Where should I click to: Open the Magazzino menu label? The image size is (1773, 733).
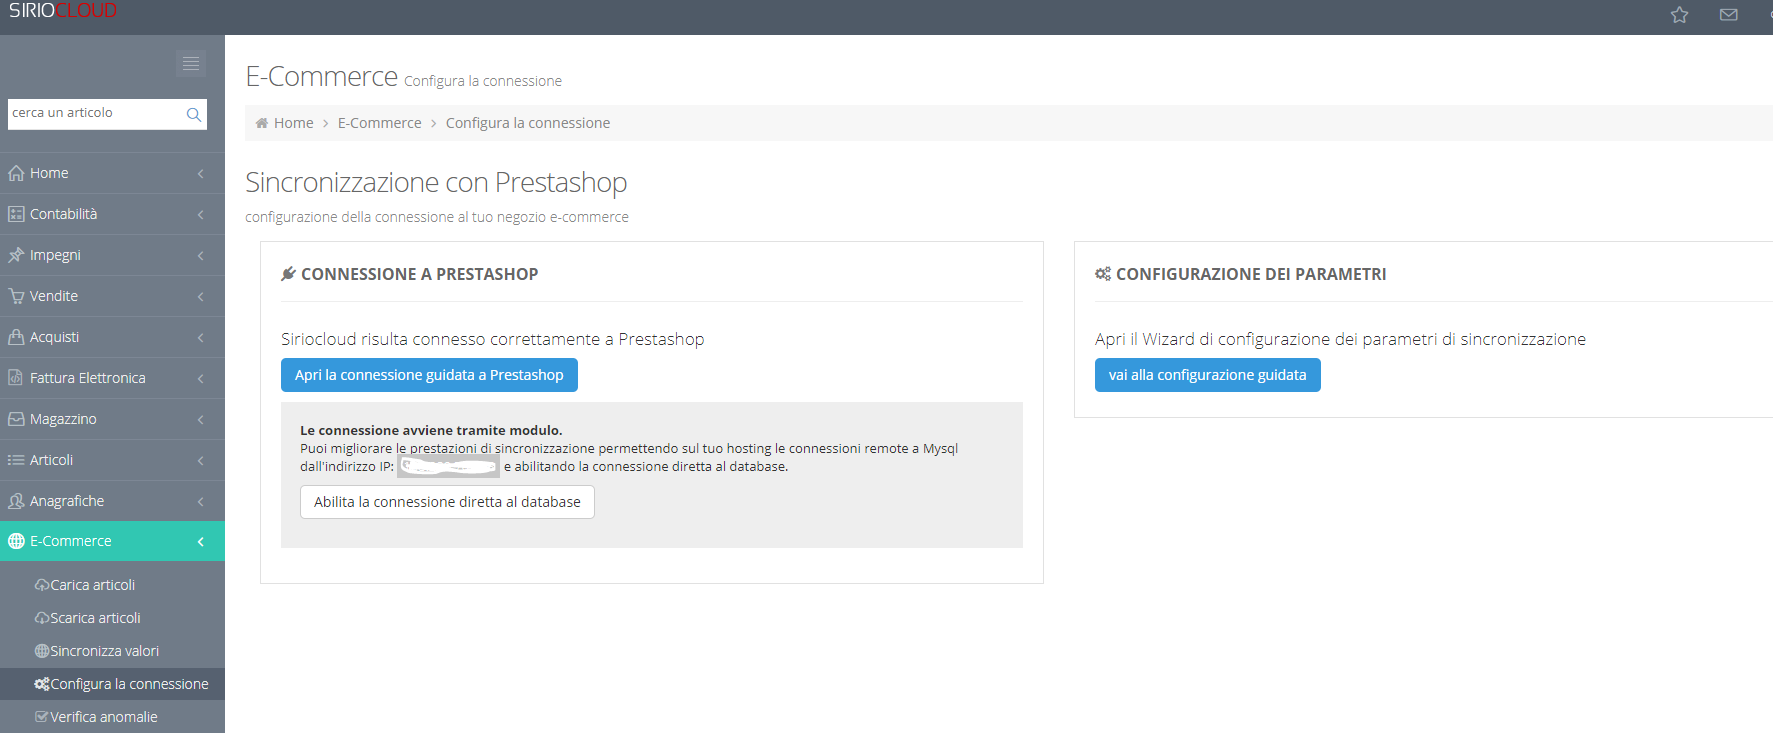pyautogui.click(x=63, y=419)
